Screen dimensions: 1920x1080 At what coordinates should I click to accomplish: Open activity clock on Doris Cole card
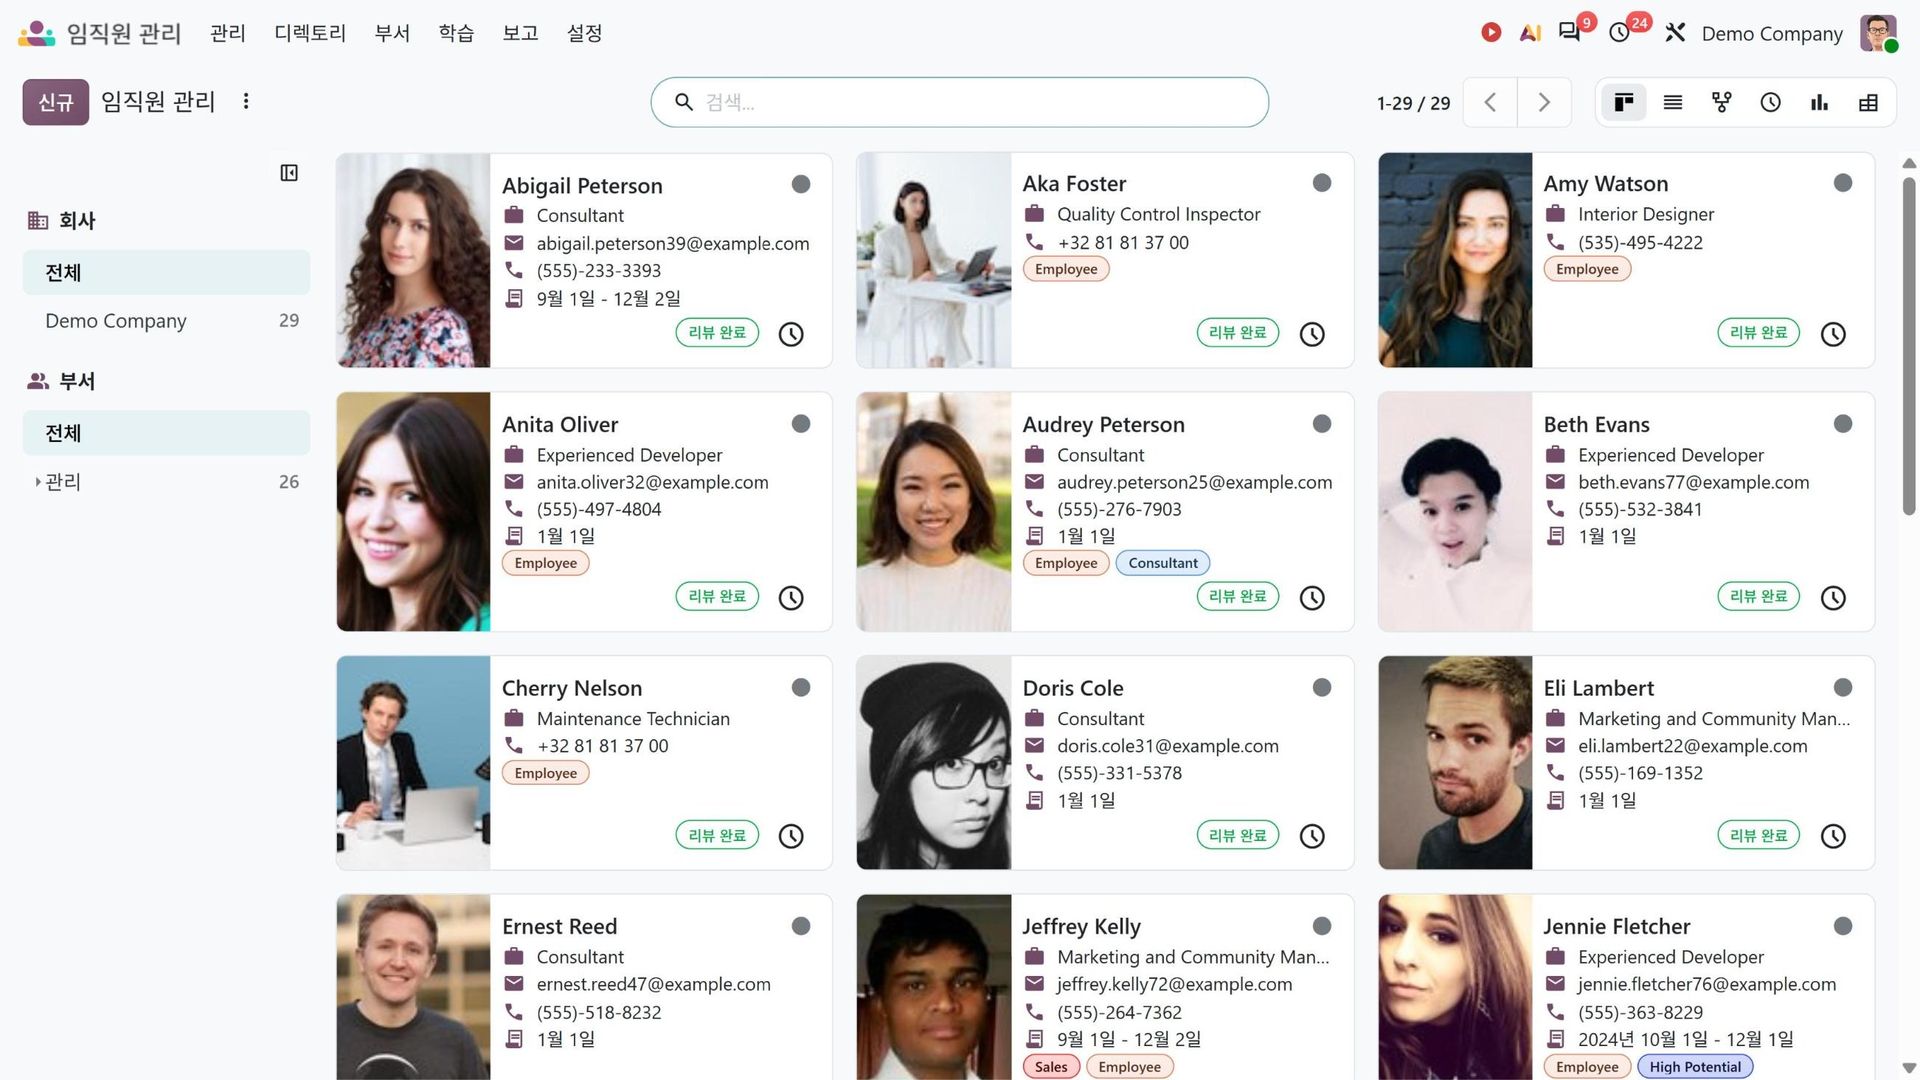(x=1312, y=836)
